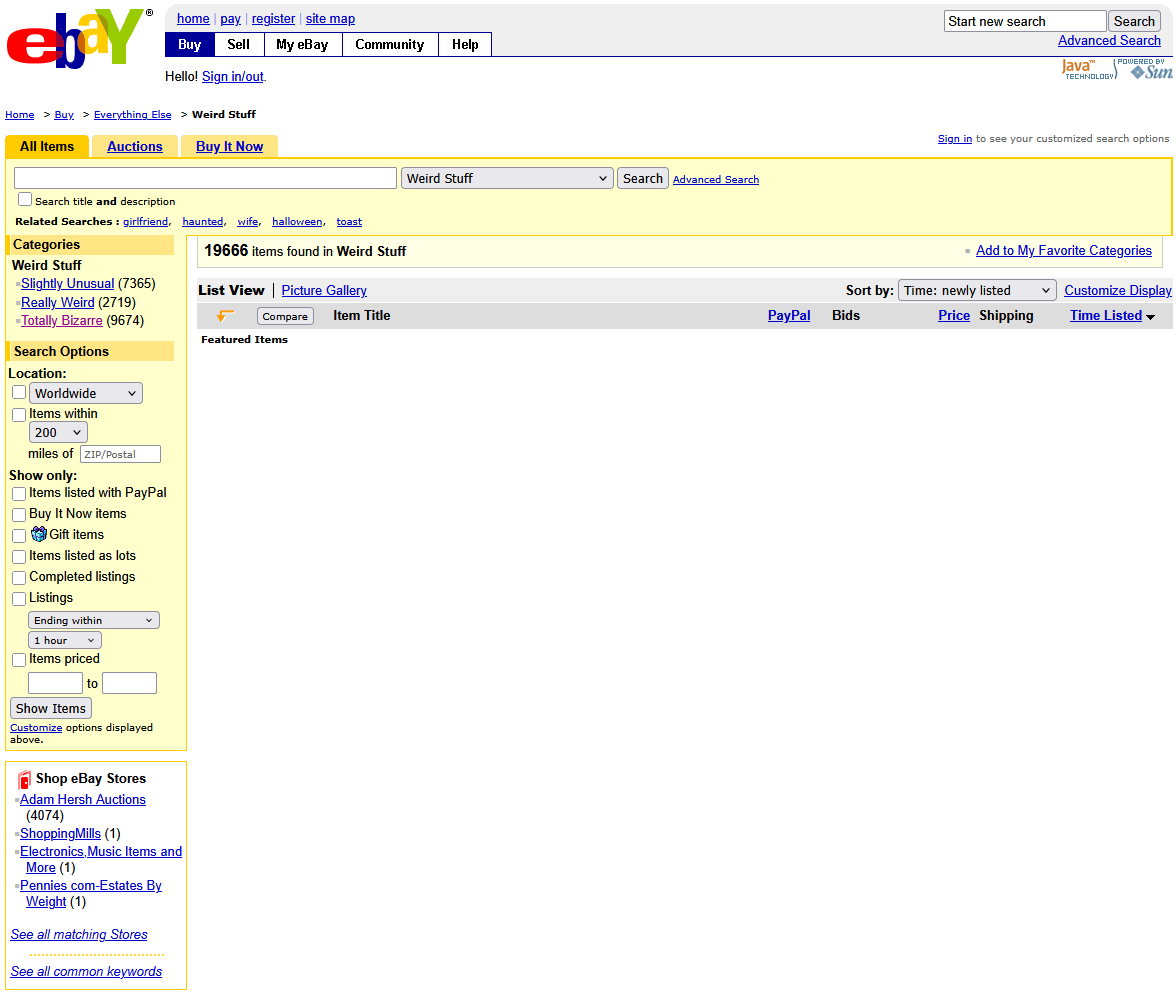Click the Shop eBay Stores icon
1176x994 pixels.
24,779
